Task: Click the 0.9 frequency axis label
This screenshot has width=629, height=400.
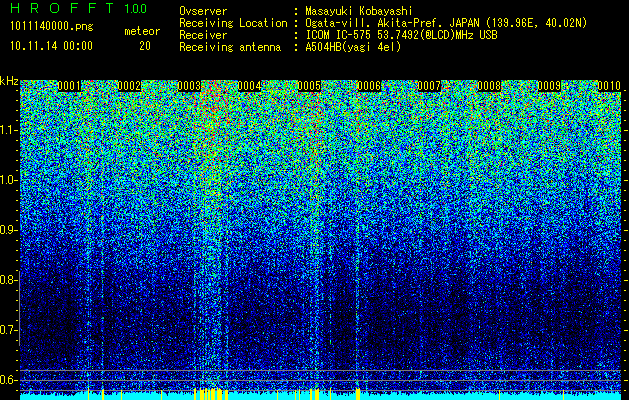Action: point(8,230)
